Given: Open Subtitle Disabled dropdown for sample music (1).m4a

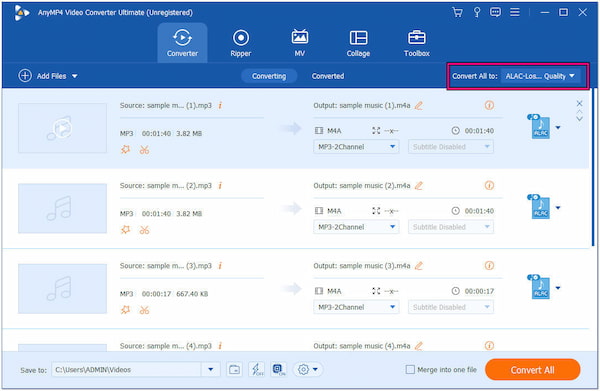Looking at the screenshot, I should click(x=451, y=147).
